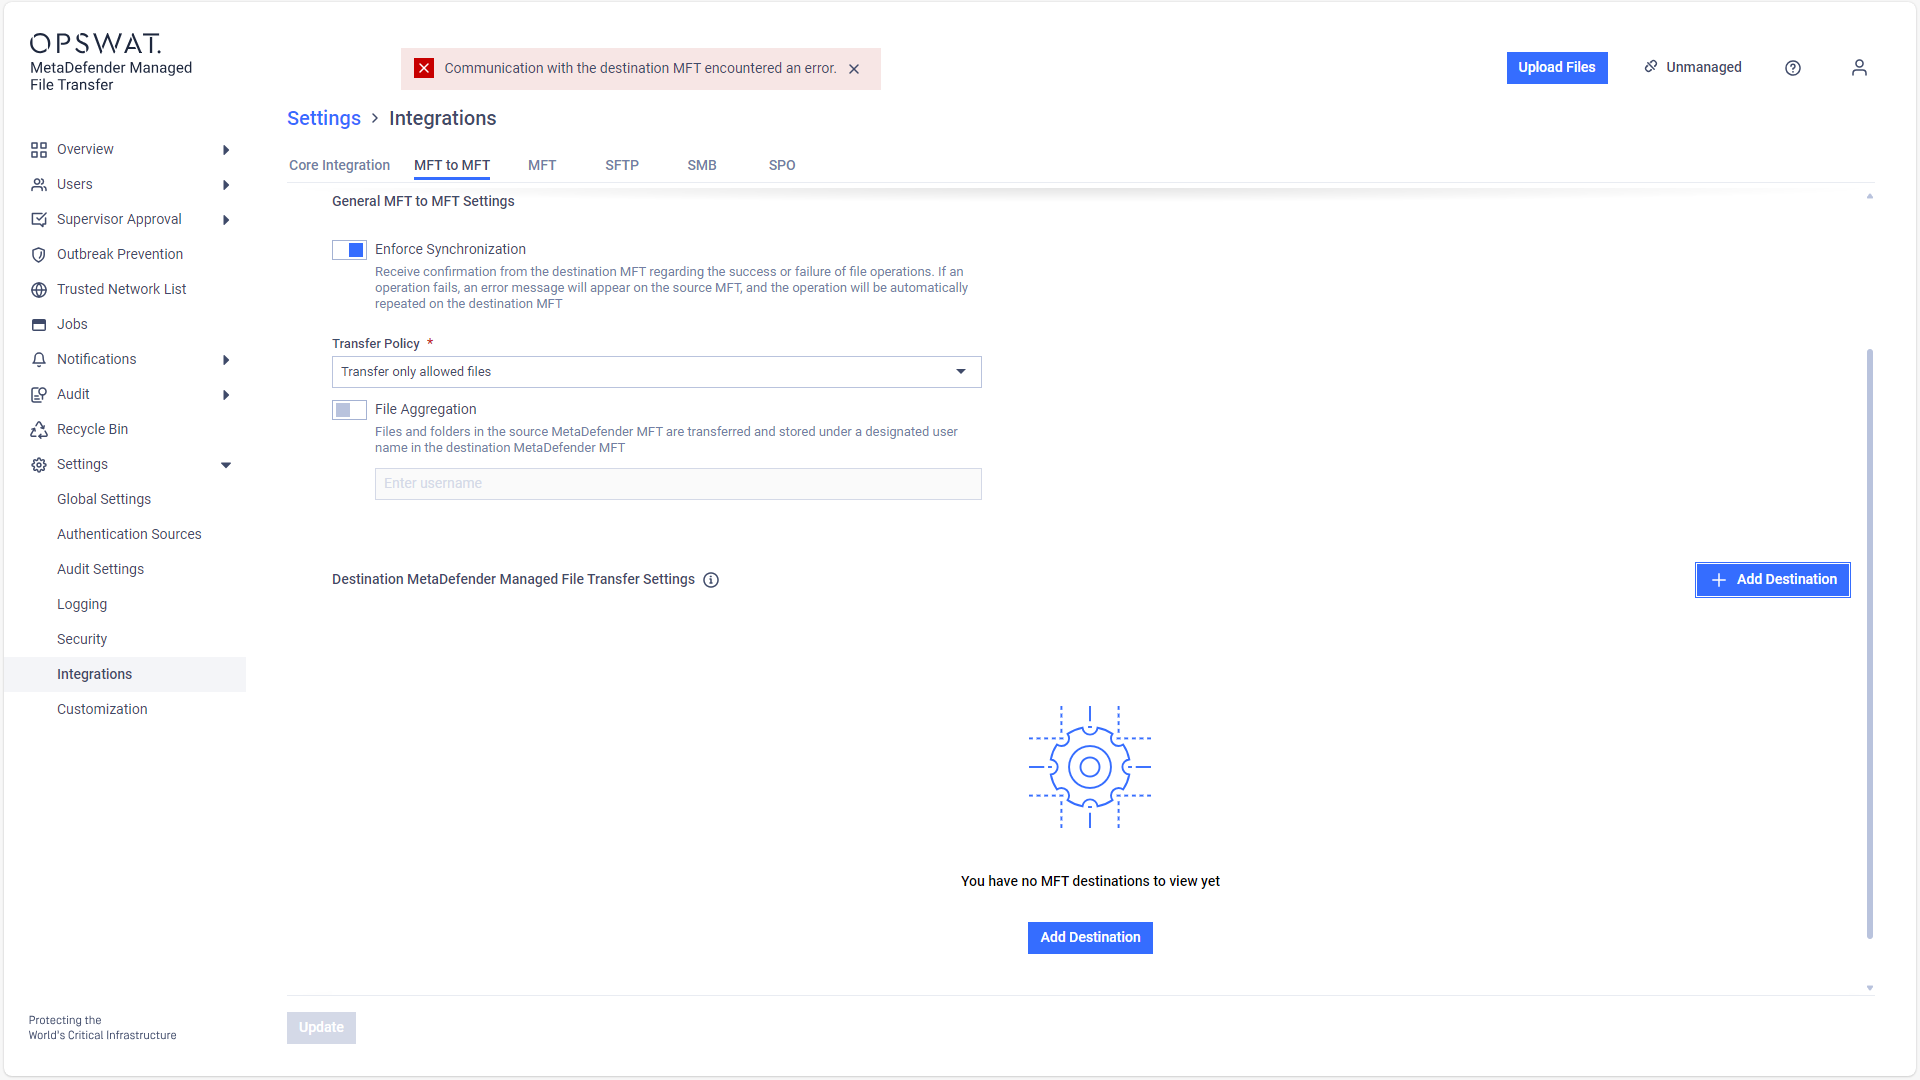
Task: Expand the Users submenu arrow
Action: coord(226,185)
